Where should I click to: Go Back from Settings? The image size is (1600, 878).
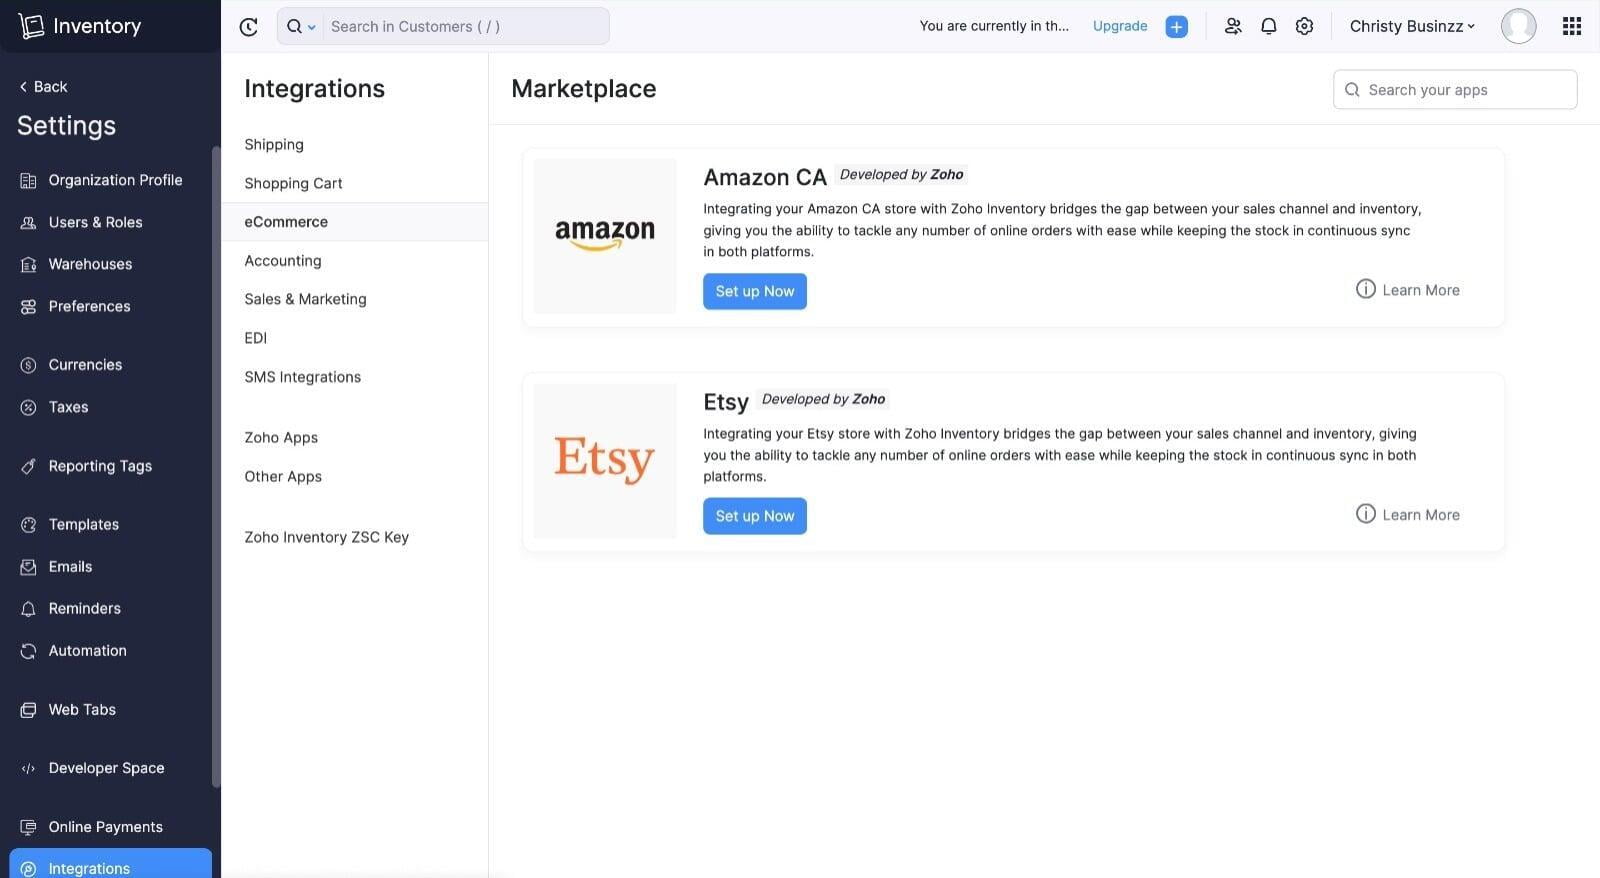43,87
